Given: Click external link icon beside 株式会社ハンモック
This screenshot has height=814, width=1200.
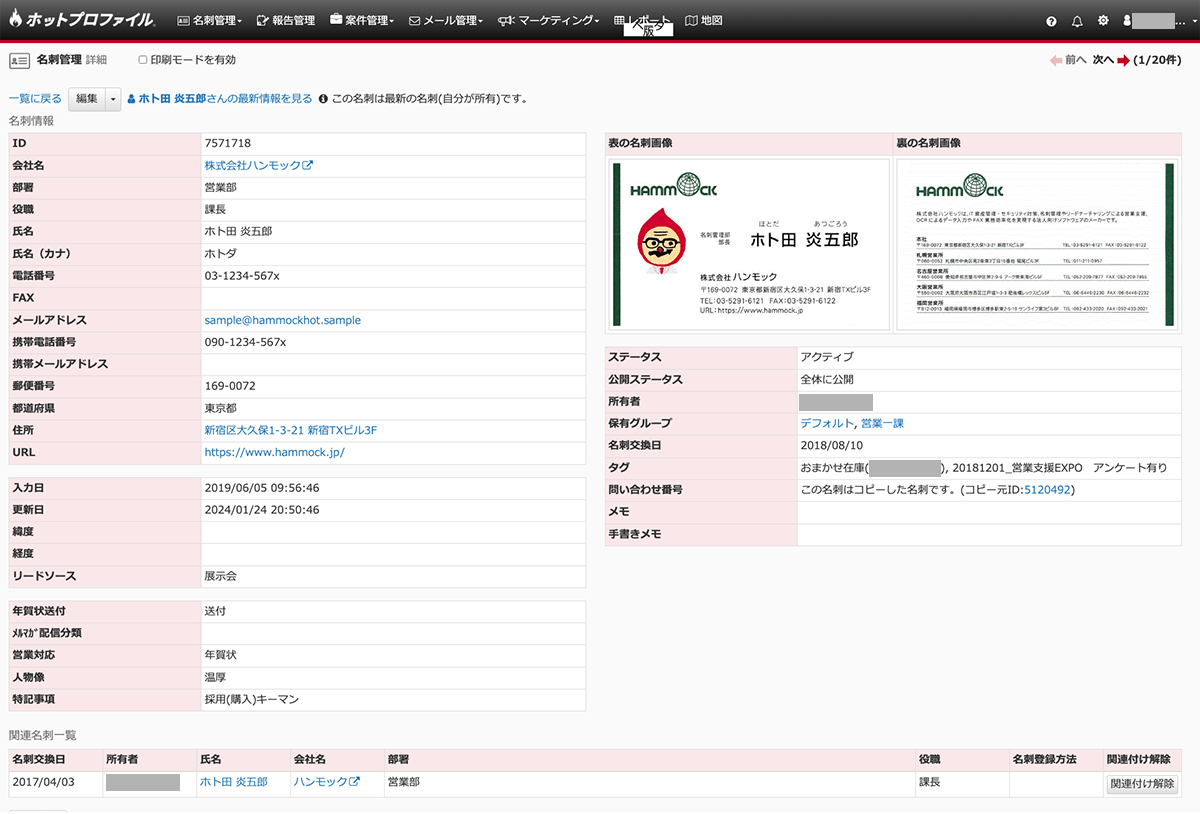Looking at the screenshot, I should click(308, 165).
